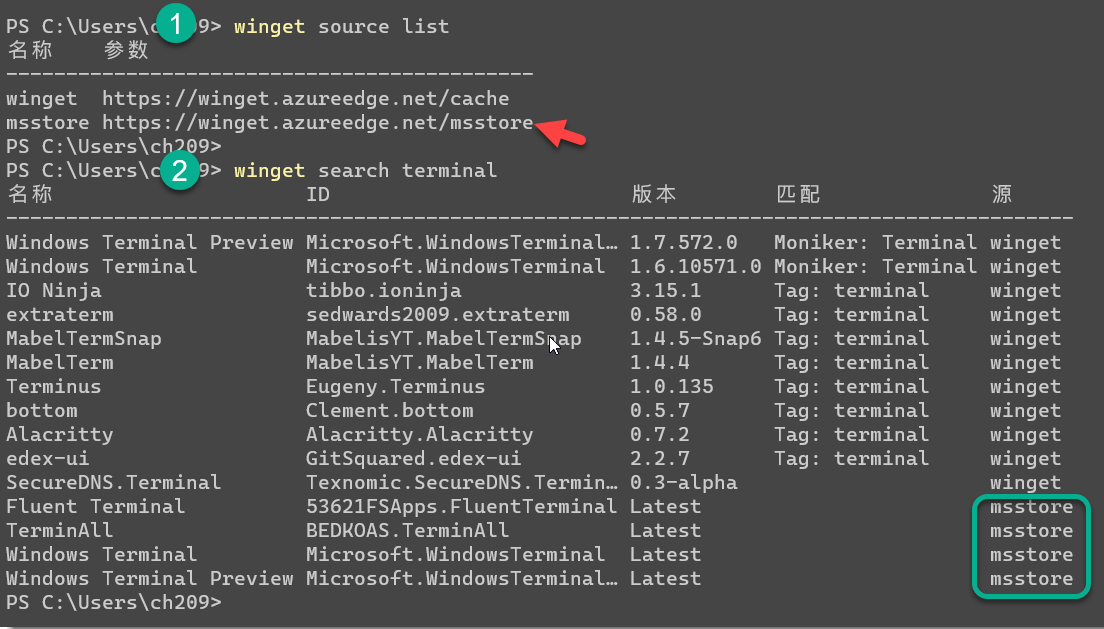Select "Alacritty" in the name column

(60, 435)
